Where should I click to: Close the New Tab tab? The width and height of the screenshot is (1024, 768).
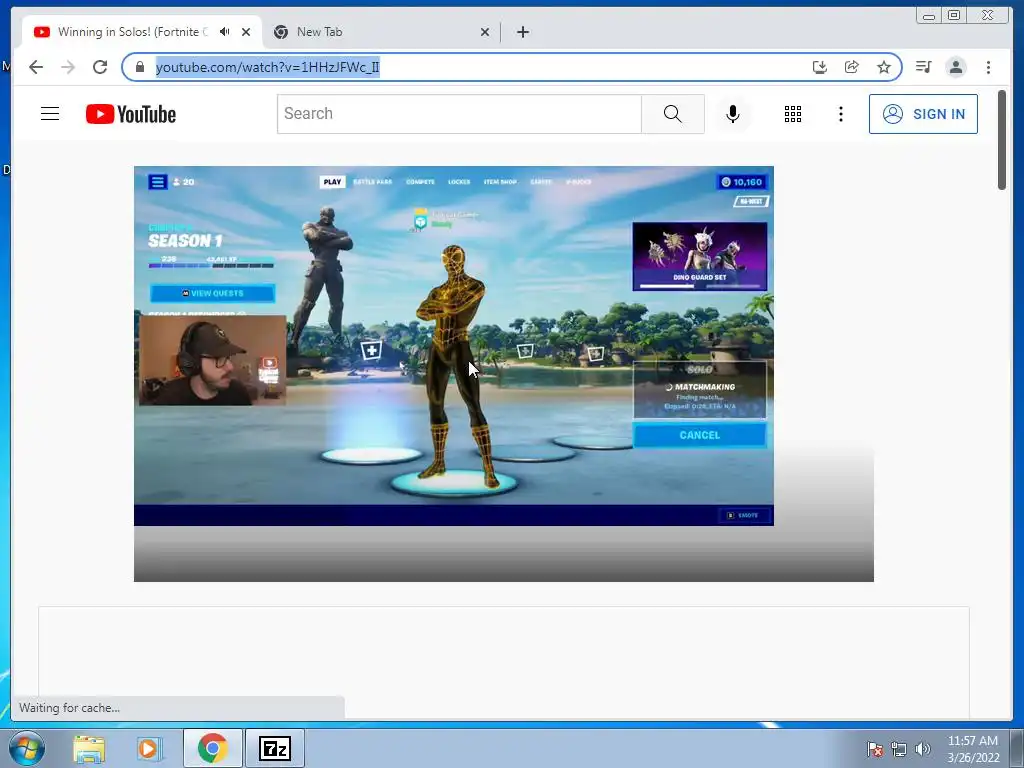point(485,32)
